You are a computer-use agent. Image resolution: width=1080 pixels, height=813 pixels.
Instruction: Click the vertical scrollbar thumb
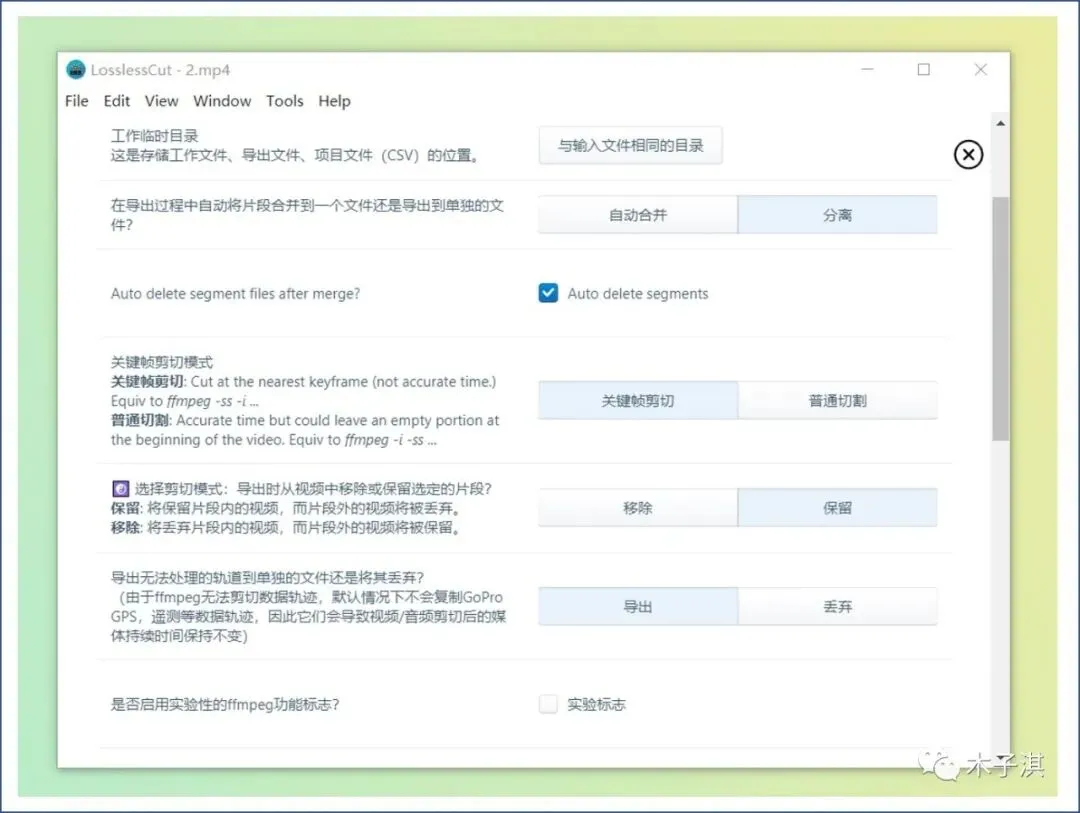tap(1000, 318)
